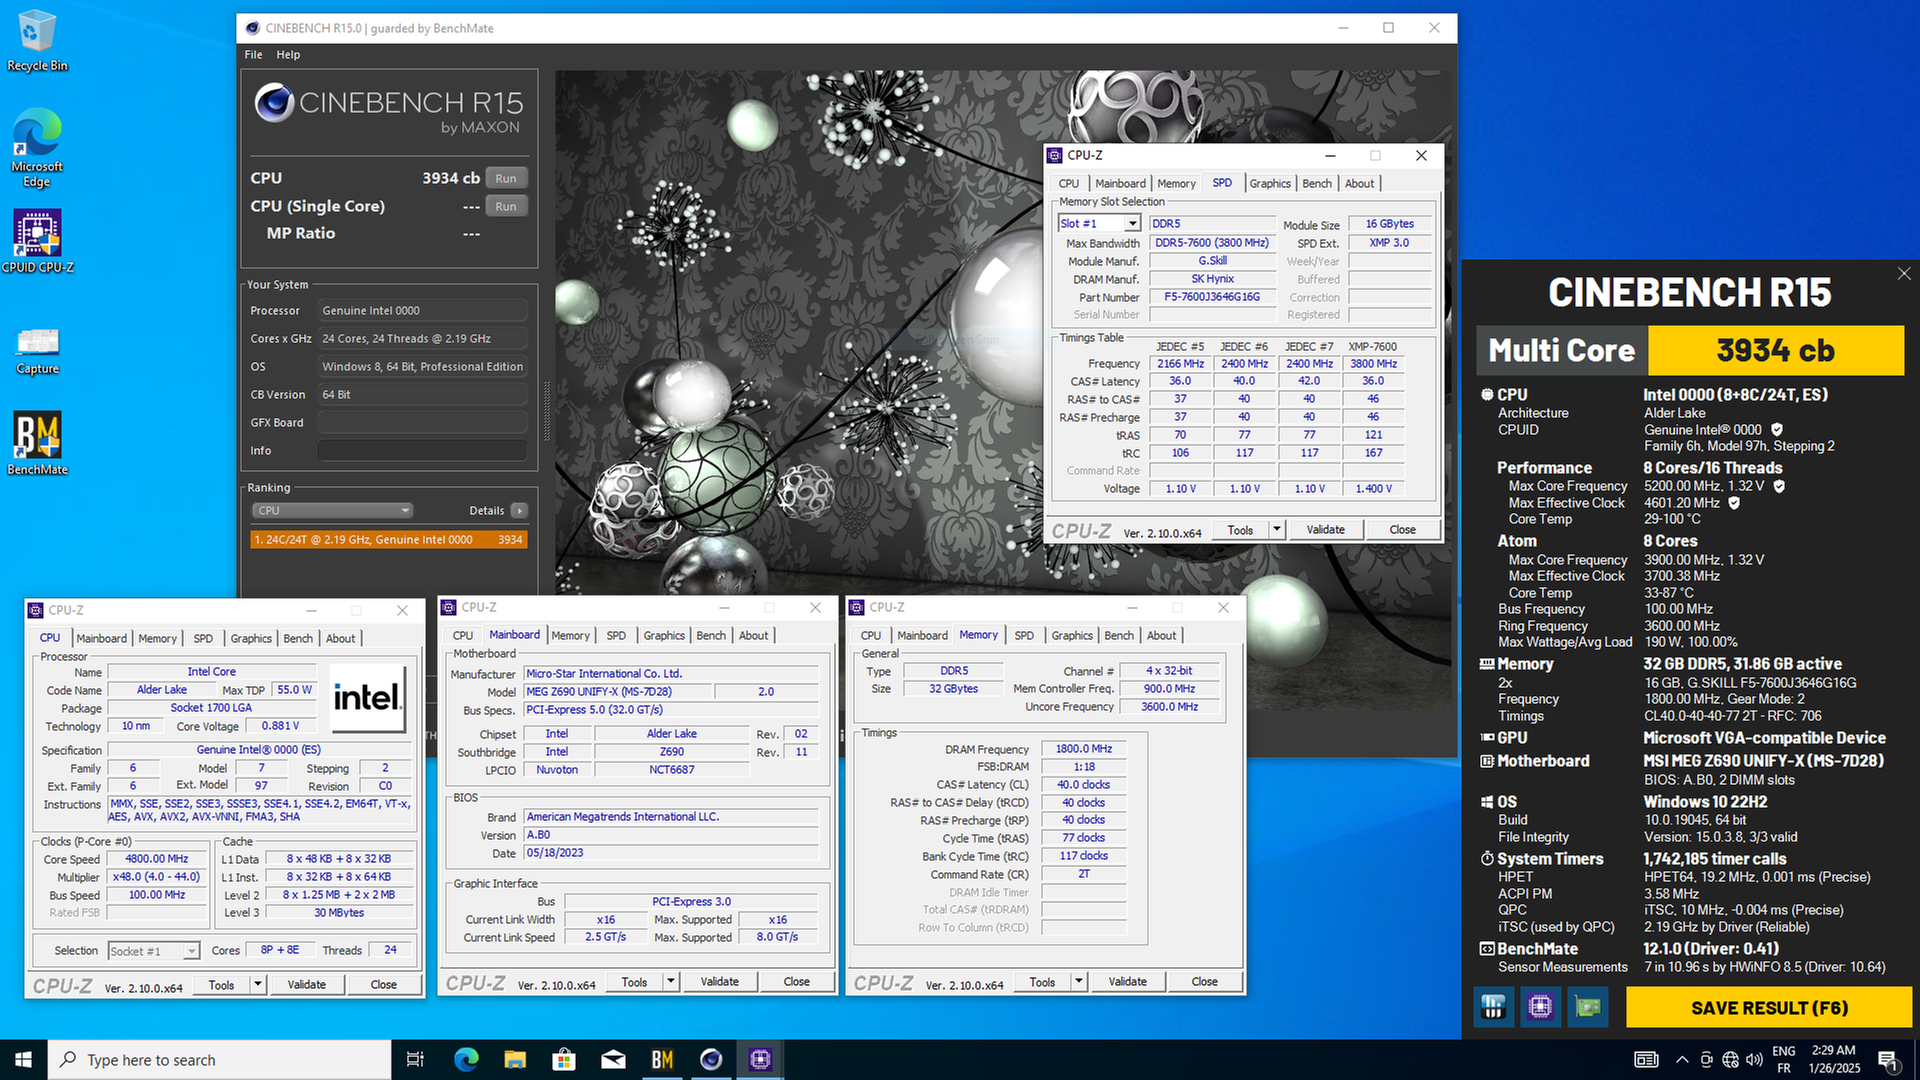Screen dimensions: 1920x1080
Task: Open the Socket #1 selection dropdown
Action: pos(191,951)
